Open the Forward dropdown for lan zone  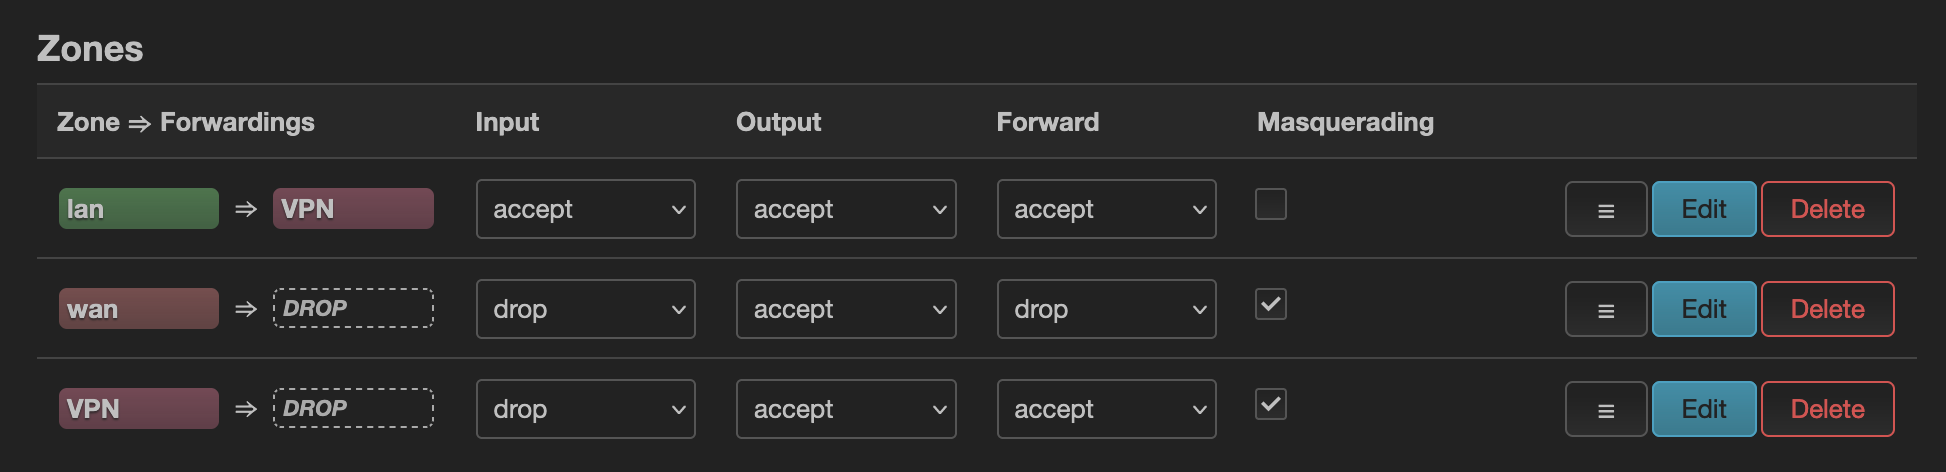[x=1106, y=209]
